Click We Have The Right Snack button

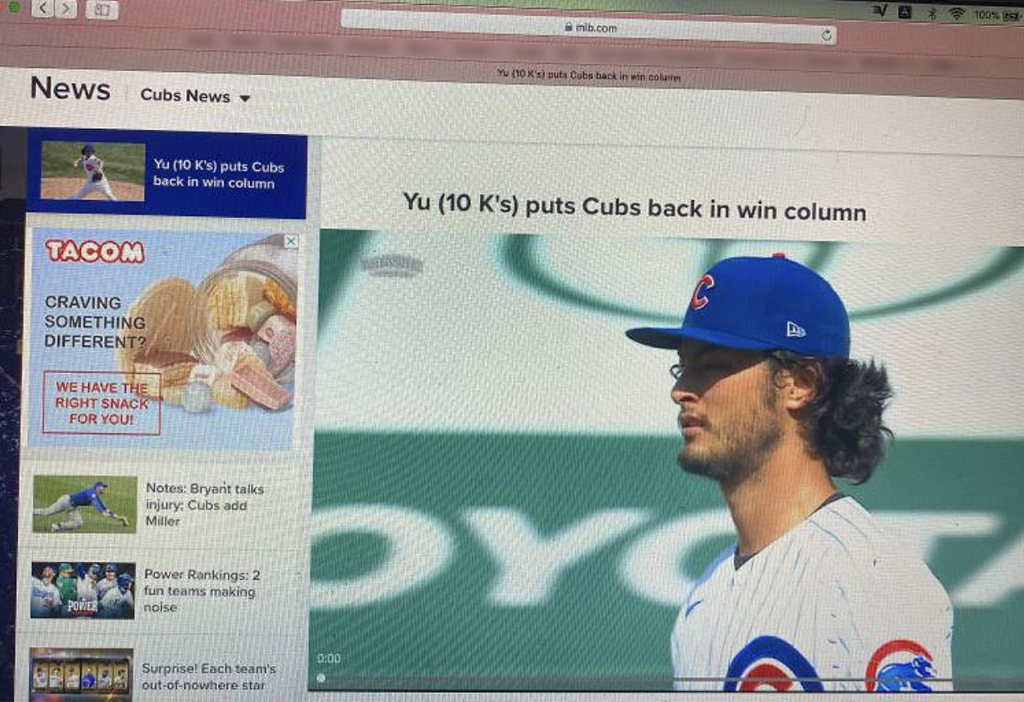point(101,403)
